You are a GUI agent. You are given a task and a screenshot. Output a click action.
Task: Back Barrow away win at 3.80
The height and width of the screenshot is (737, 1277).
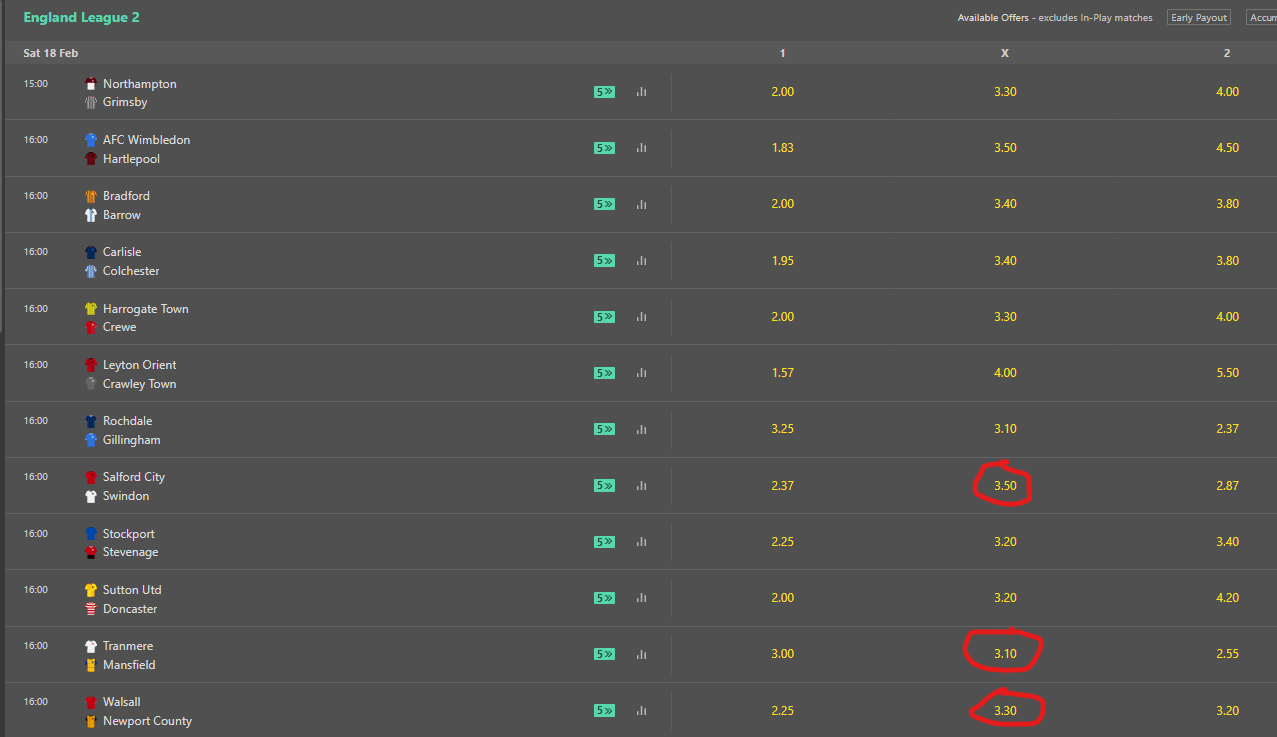(1227, 203)
